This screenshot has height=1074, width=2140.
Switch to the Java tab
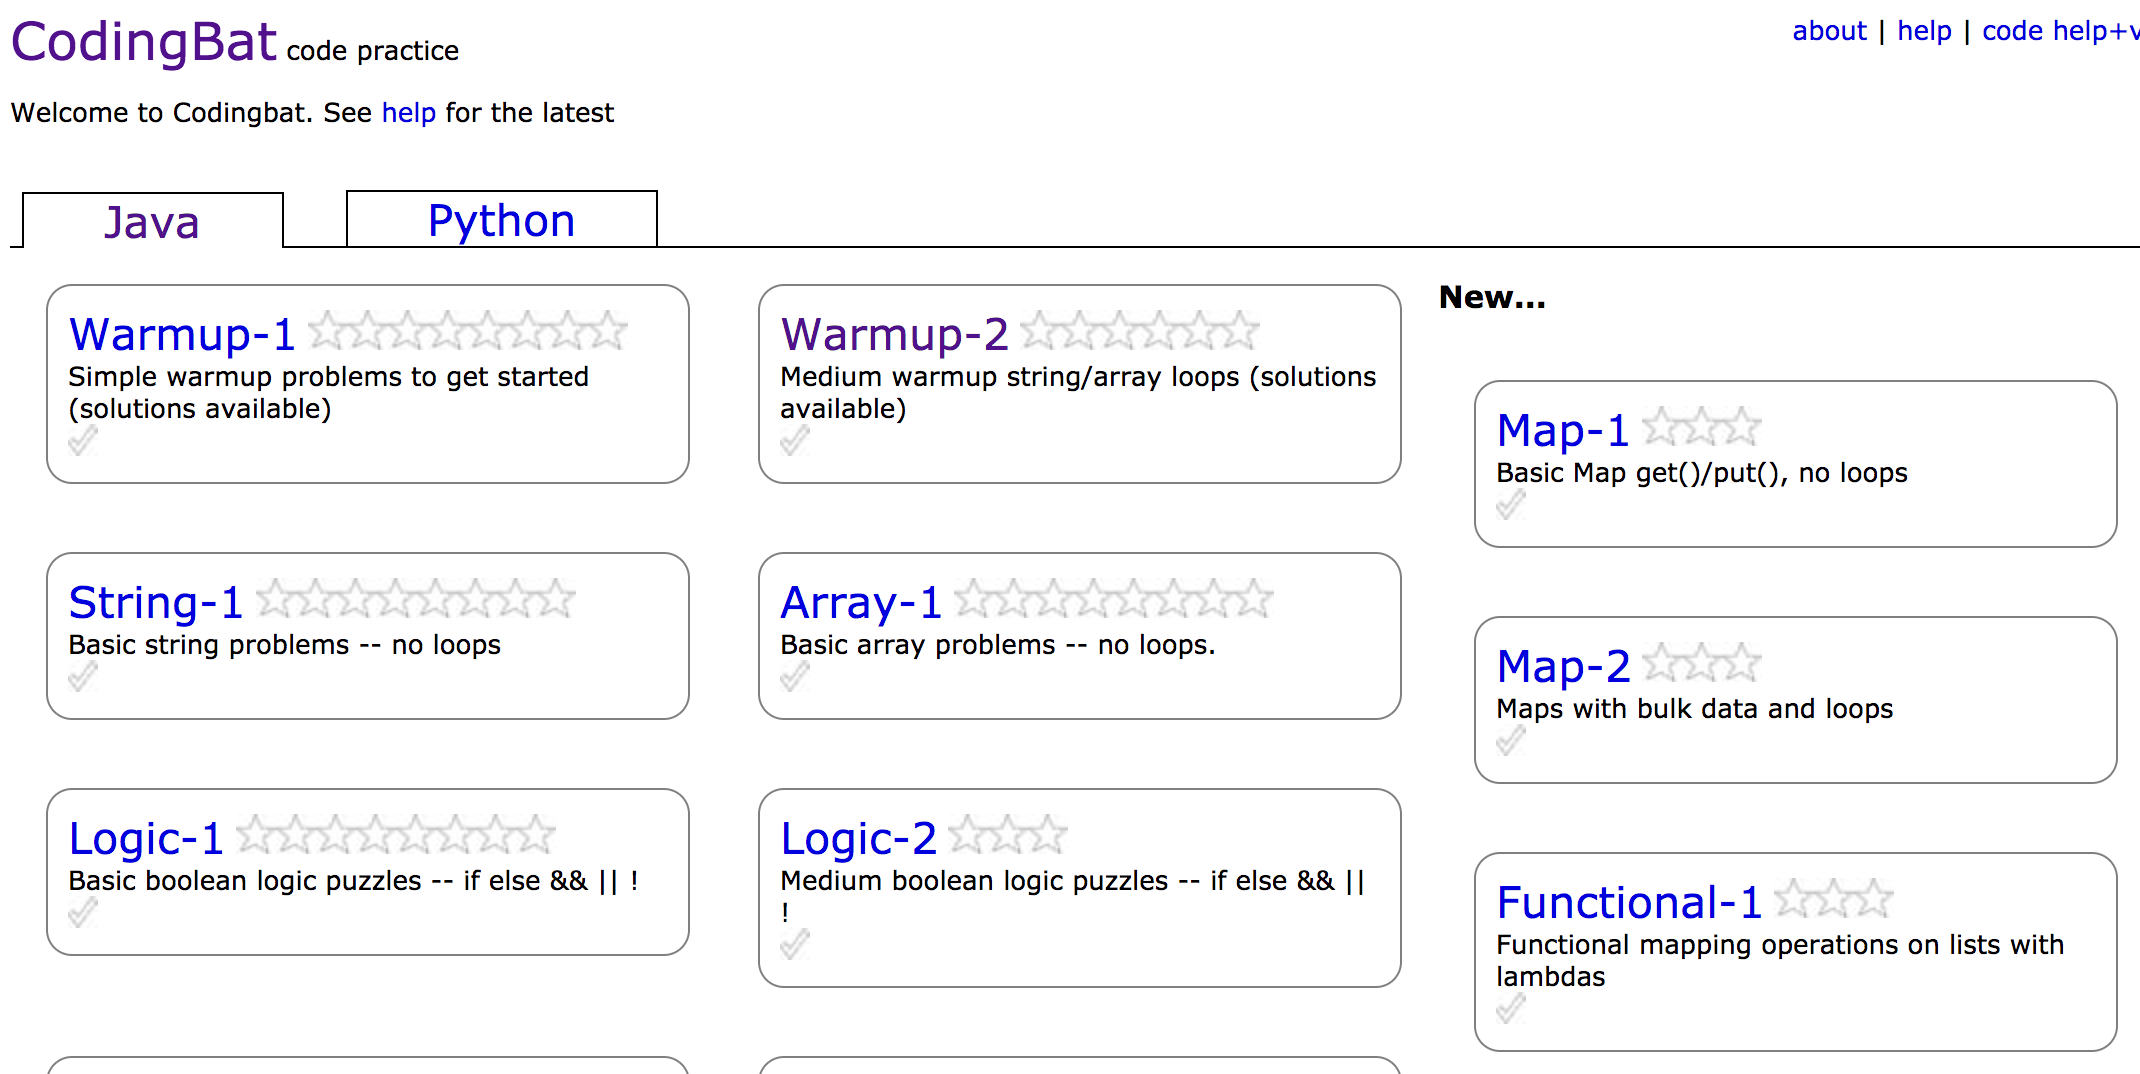(152, 221)
